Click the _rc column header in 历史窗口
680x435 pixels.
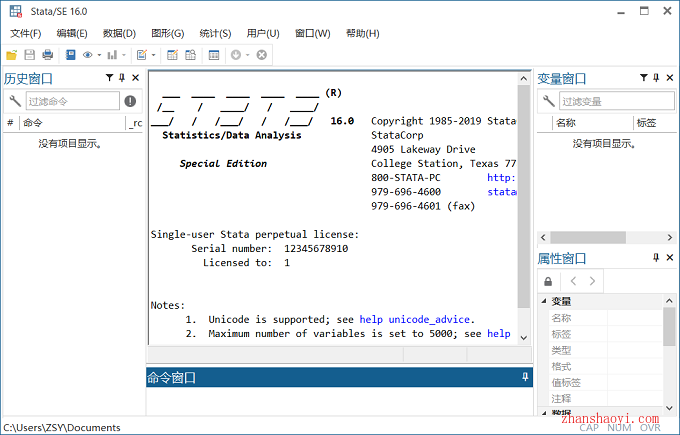[135, 123]
